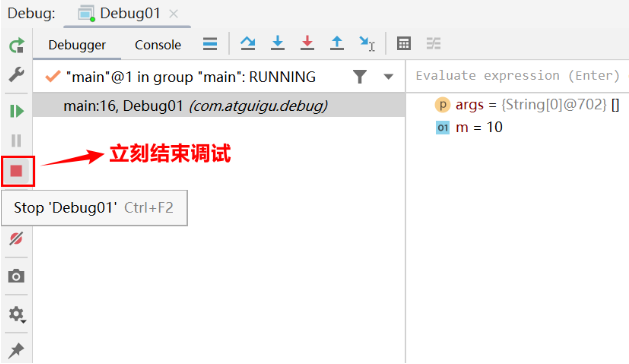Click the Run to Cursor icon
629x364 pixels.
click(x=367, y=43)
